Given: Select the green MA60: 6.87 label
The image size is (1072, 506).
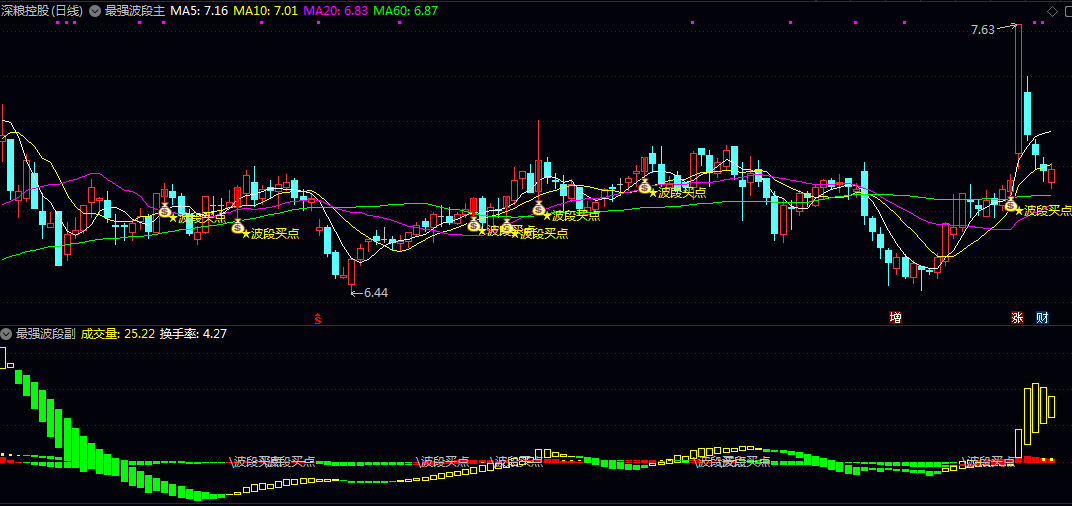Looking at the screenshot, I should 405,11.
